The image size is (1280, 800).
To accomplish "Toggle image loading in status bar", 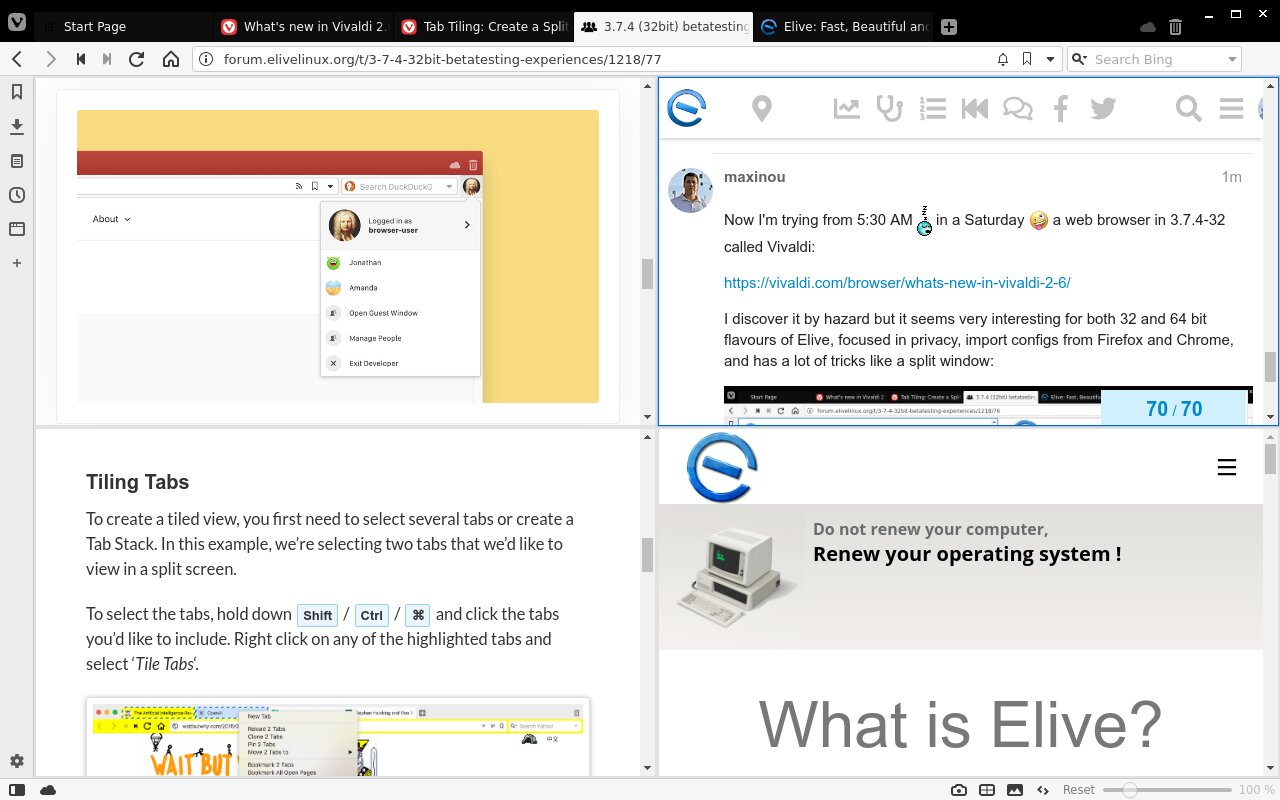I will [x=1015, y=789].
